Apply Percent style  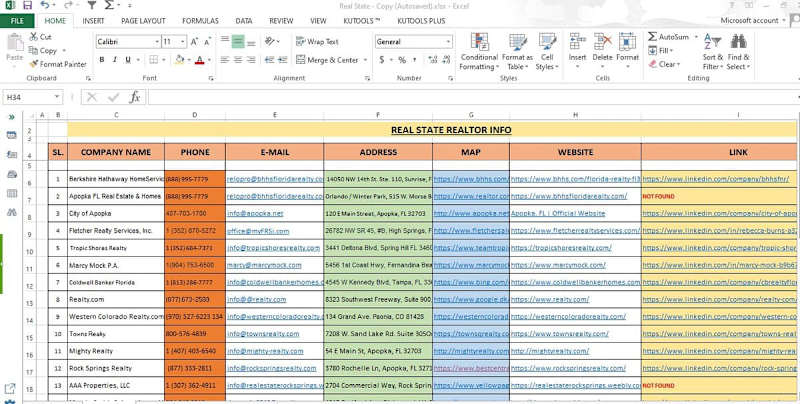402,60
